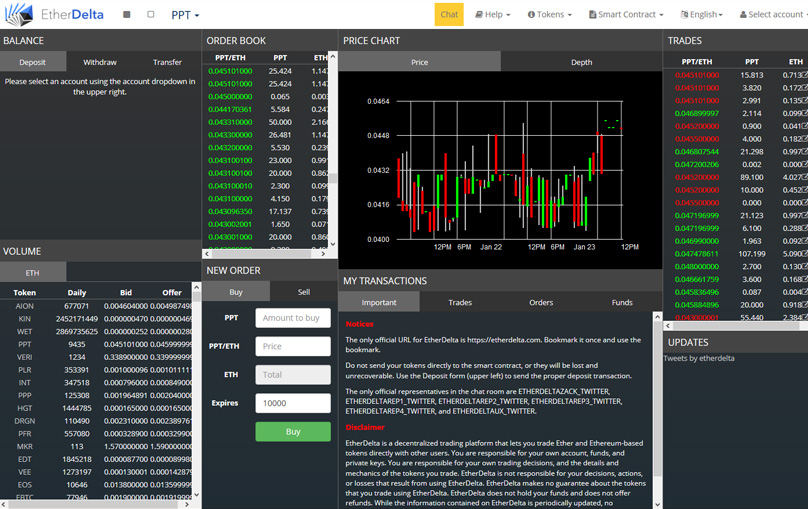Image resolution: width=808 pixels, height=509 pixels.
Task: Open the Orders tab in My Transactions
Action: (x=541, y=302)
